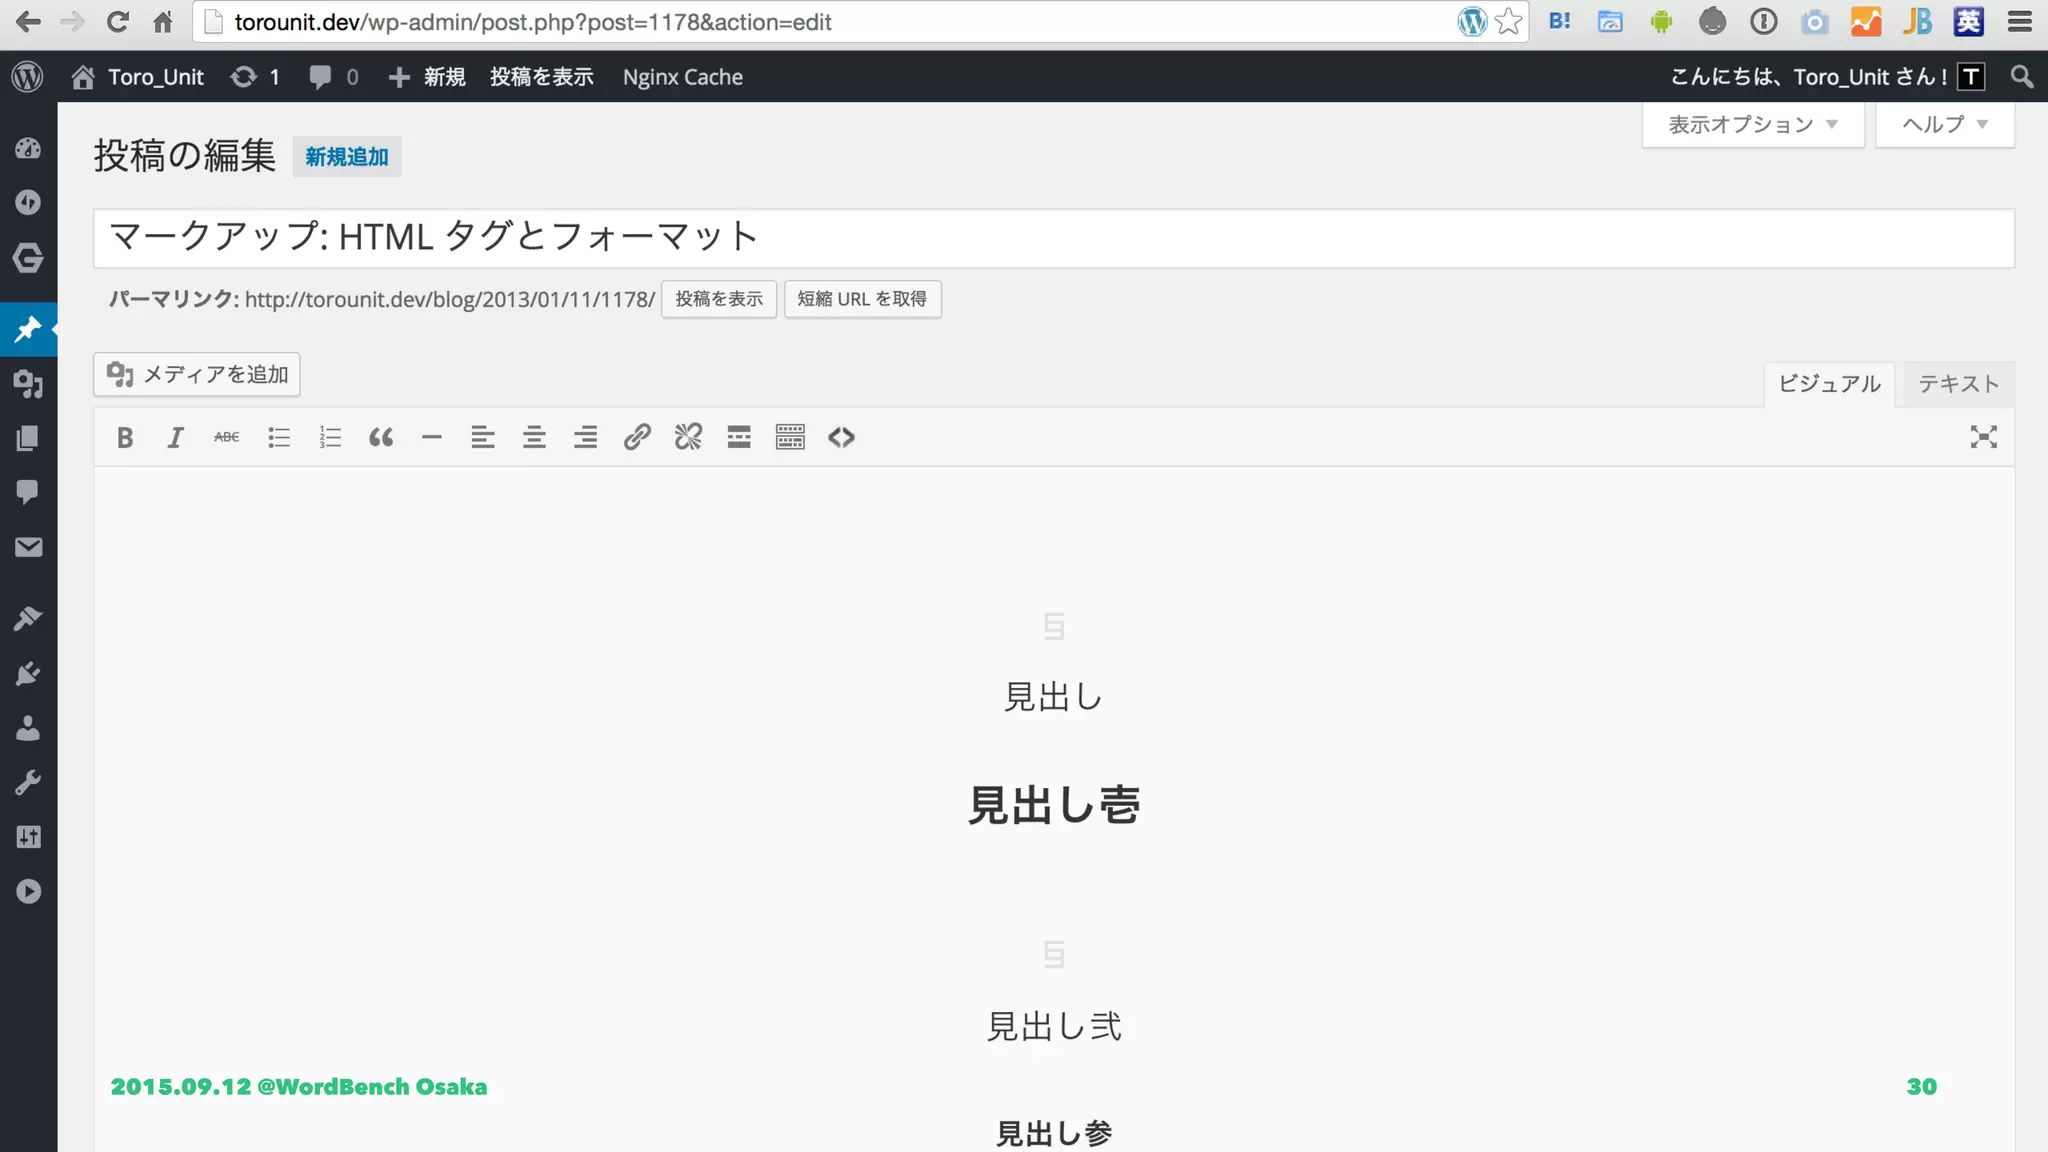Insert the Read More tag
This screenshot has width=2048, height=1152.
click(739, 437)
